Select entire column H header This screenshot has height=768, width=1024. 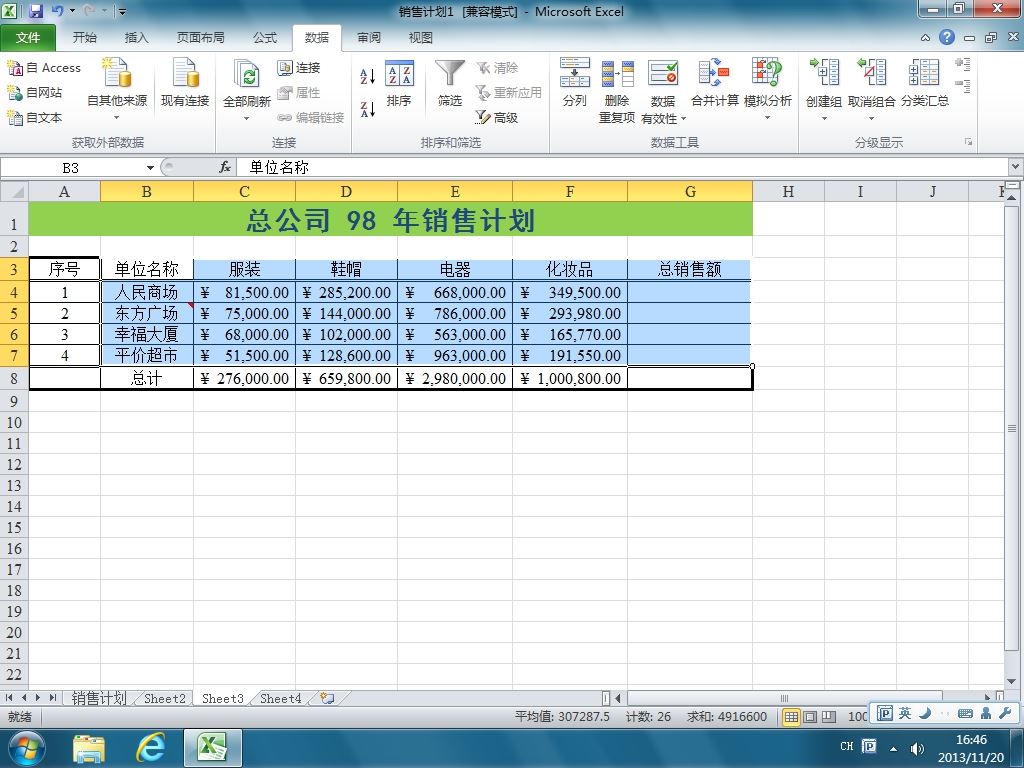[x=788, y=191]
